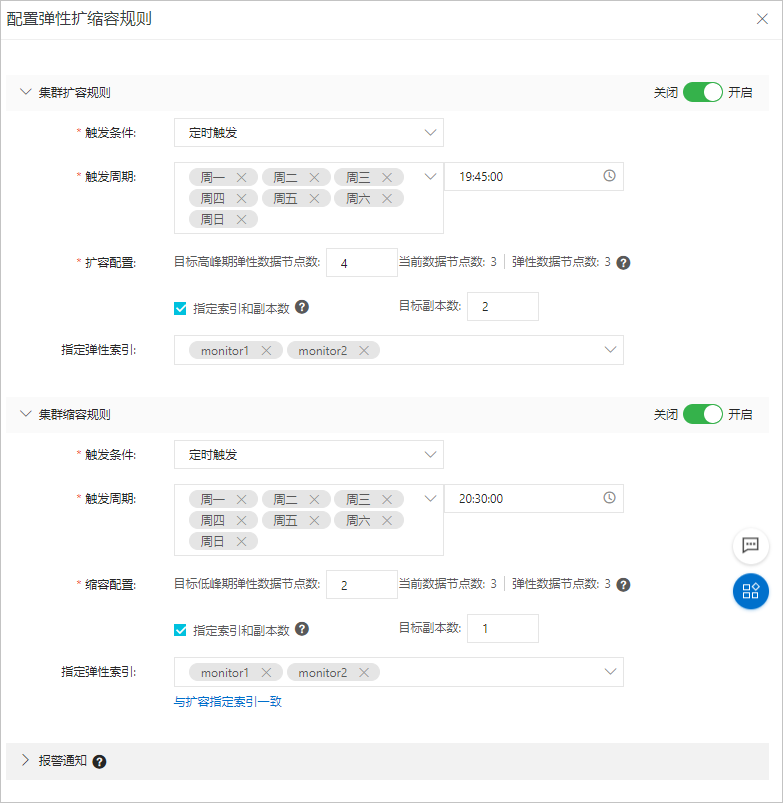Remove 周日 tag in scale-in trigger period

[241, 542]
